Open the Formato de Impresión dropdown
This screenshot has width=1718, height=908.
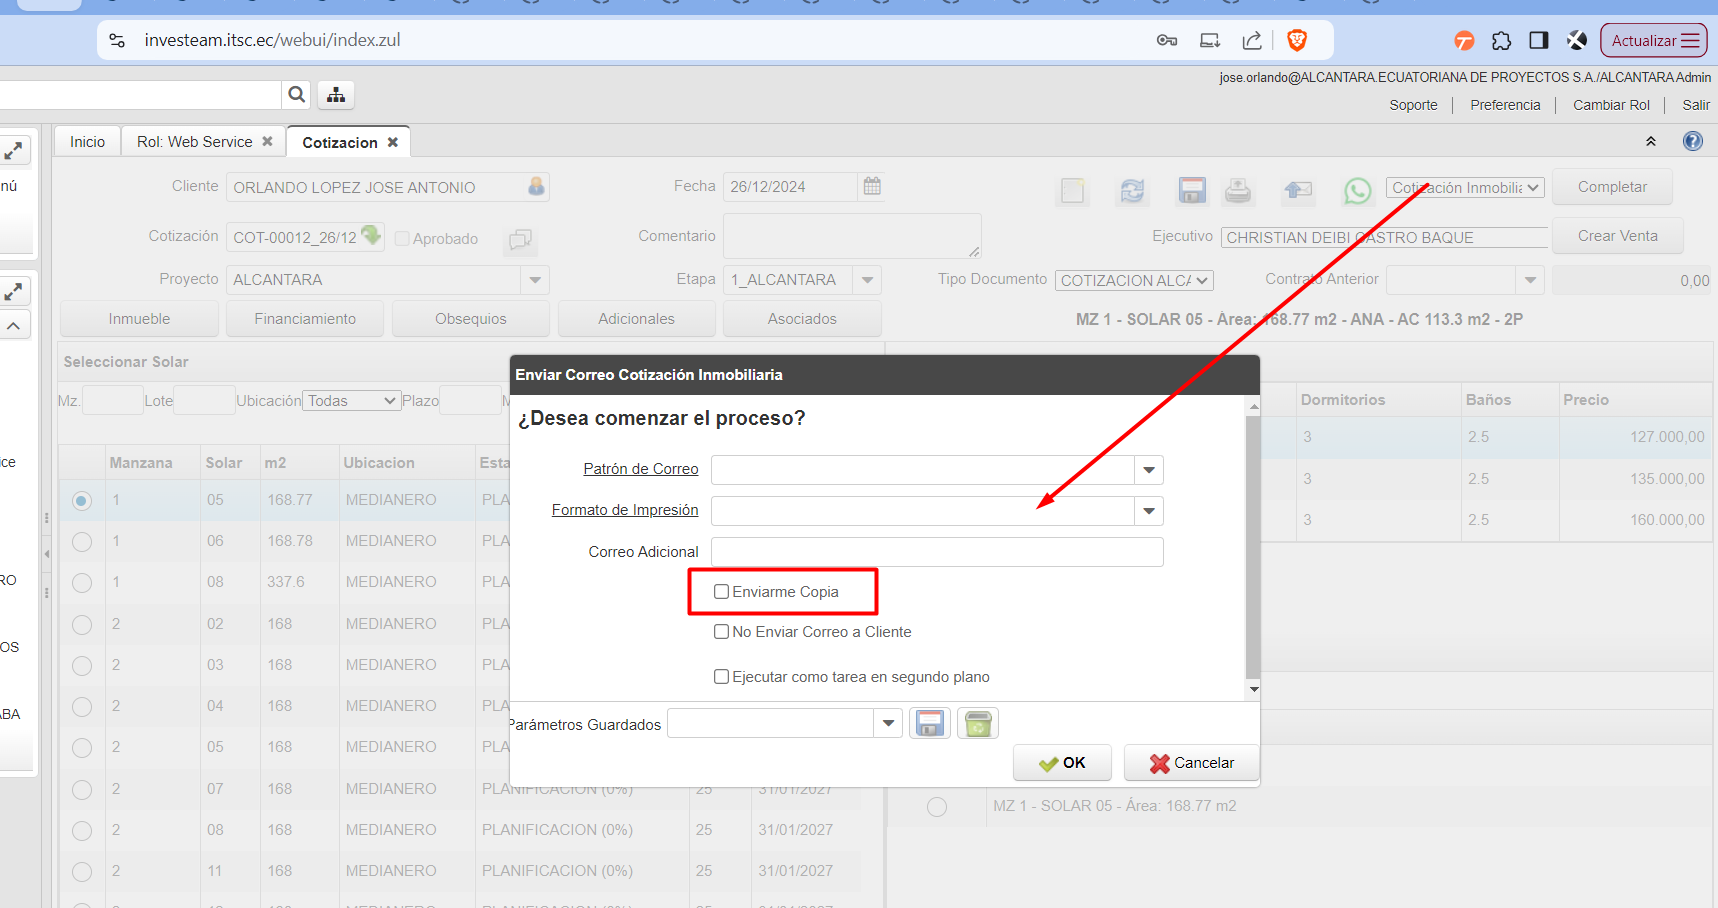click(1149, 511)
